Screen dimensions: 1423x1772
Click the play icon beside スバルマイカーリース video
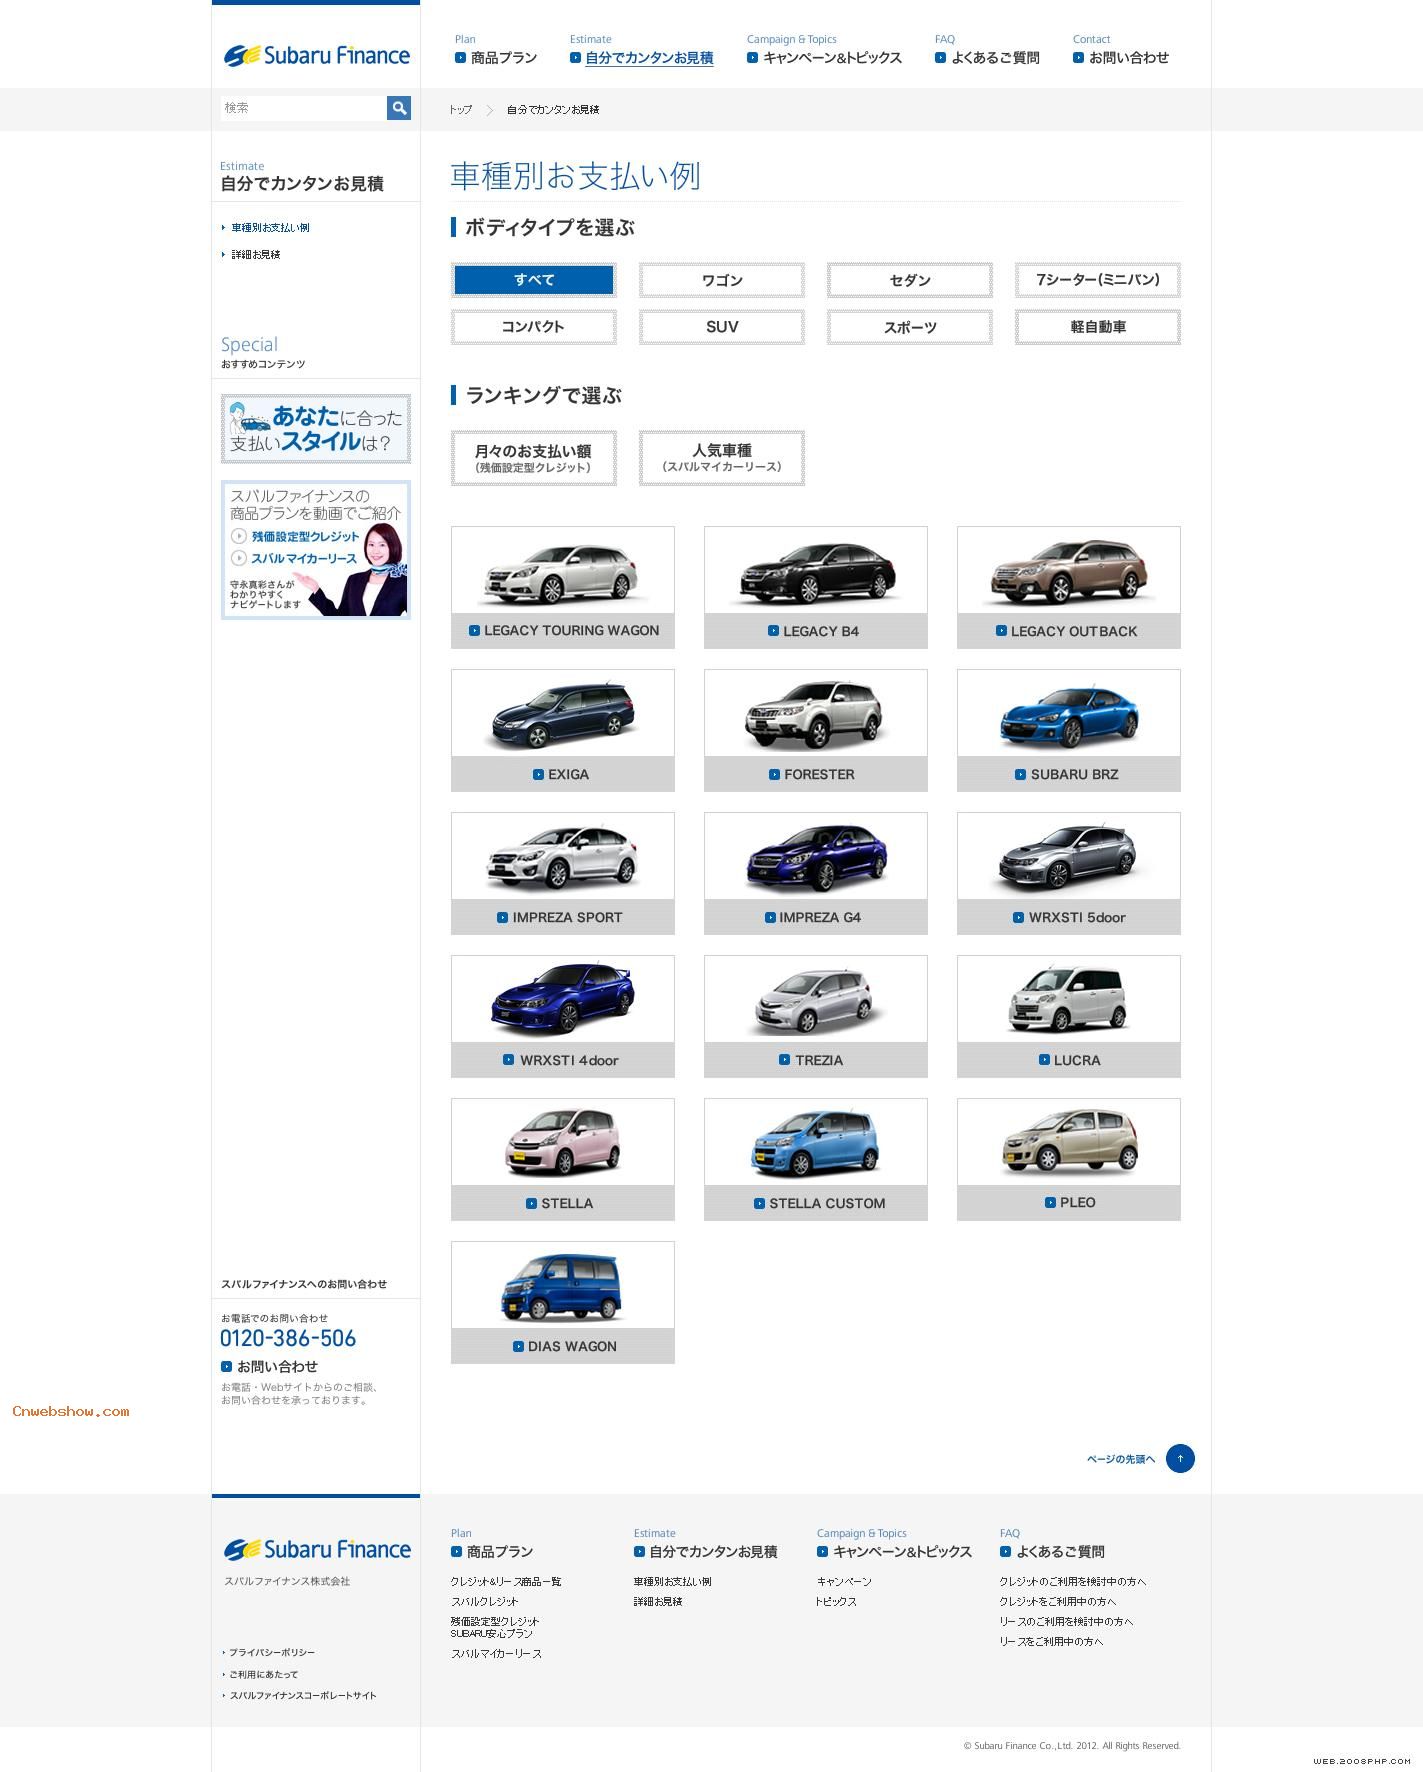pyautogui.click(x=239, y=558)
